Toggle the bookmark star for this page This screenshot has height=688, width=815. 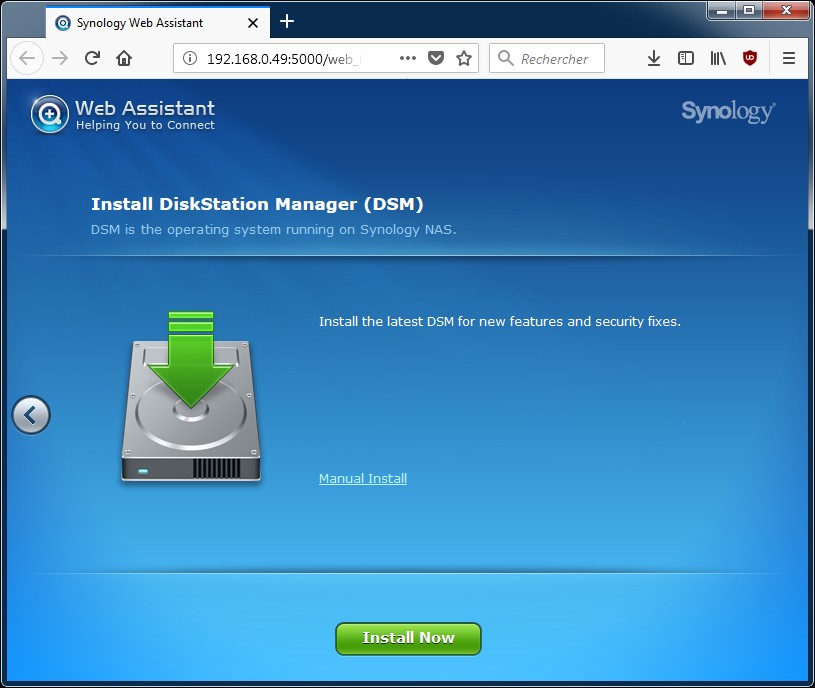point(464,59)
